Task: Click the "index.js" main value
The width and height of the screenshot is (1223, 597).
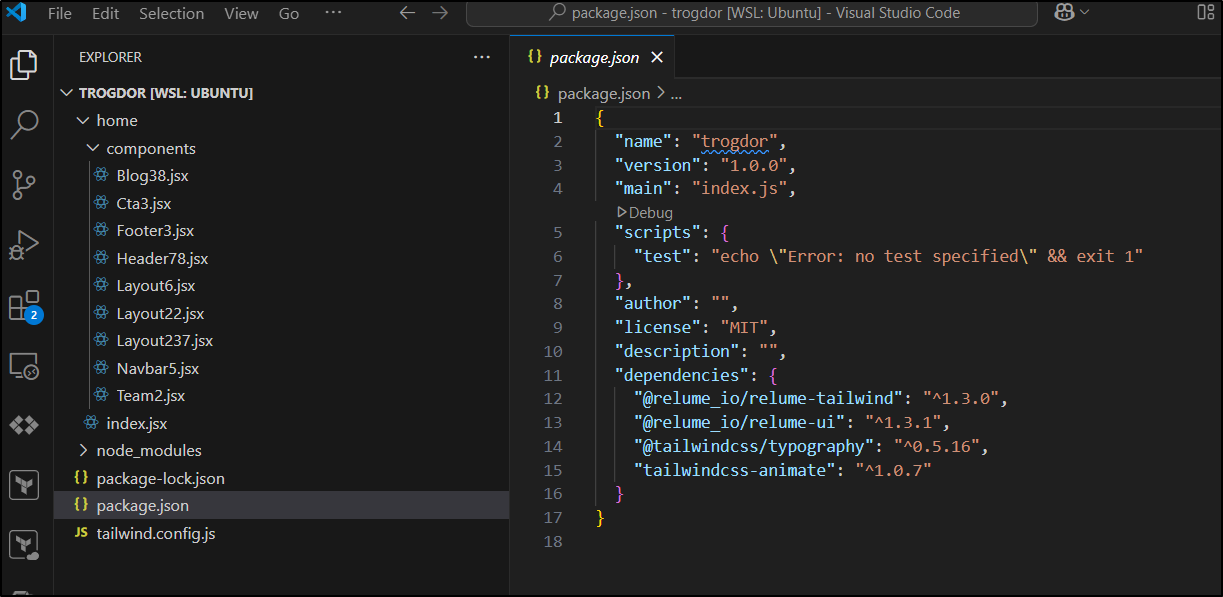Action: 738,188
